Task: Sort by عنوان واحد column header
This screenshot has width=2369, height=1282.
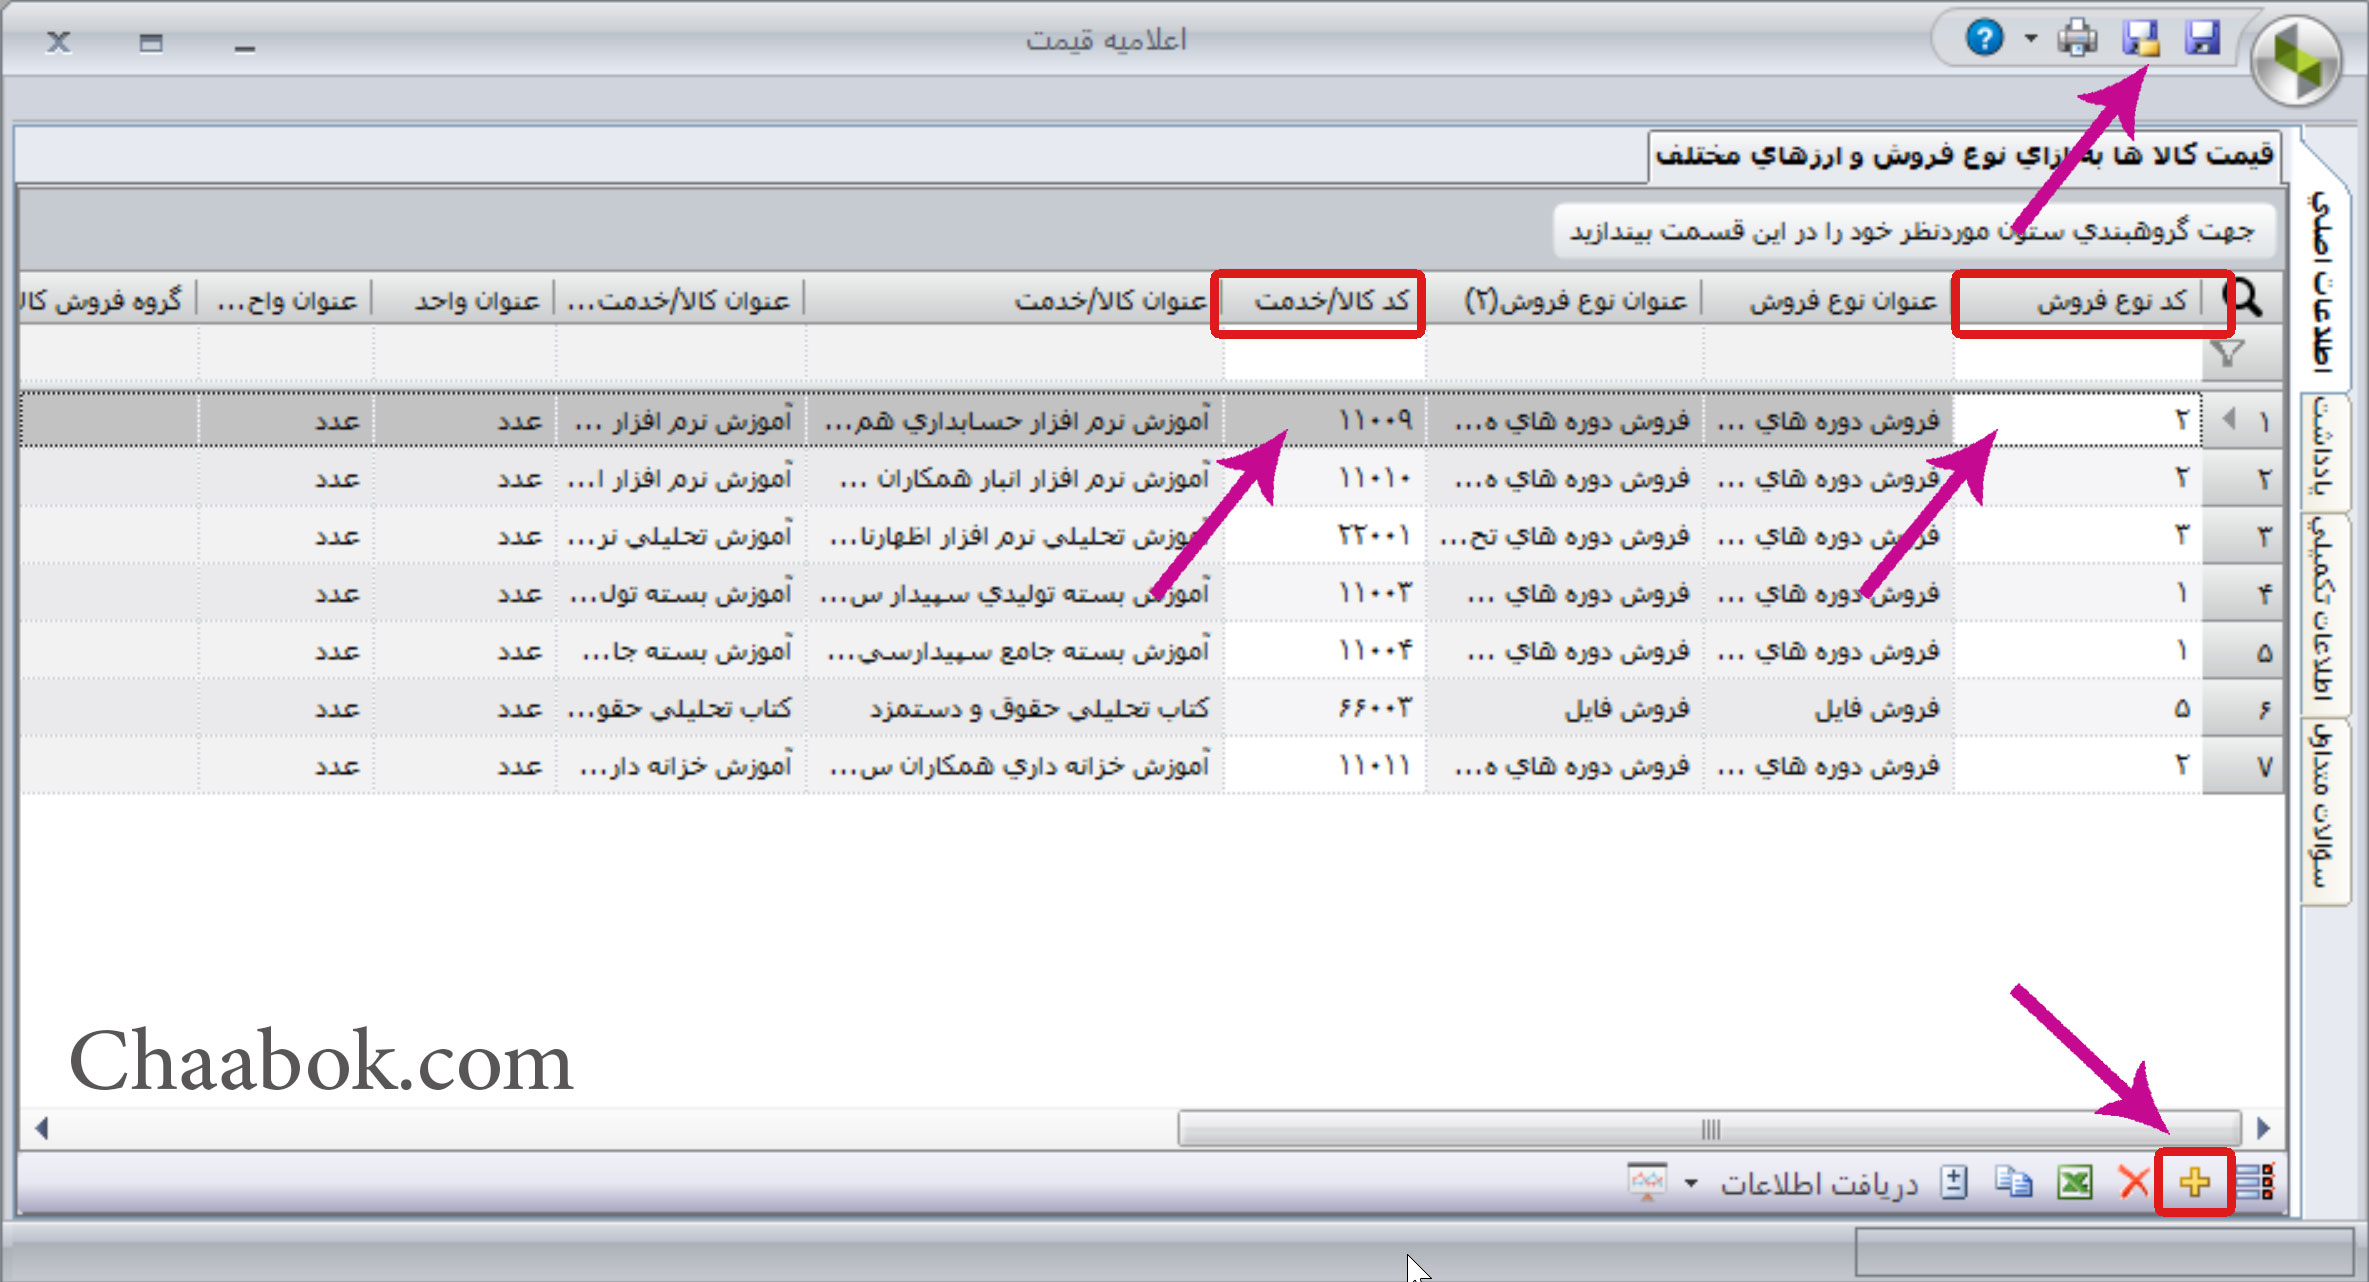Action: click(x=464, y=300)
